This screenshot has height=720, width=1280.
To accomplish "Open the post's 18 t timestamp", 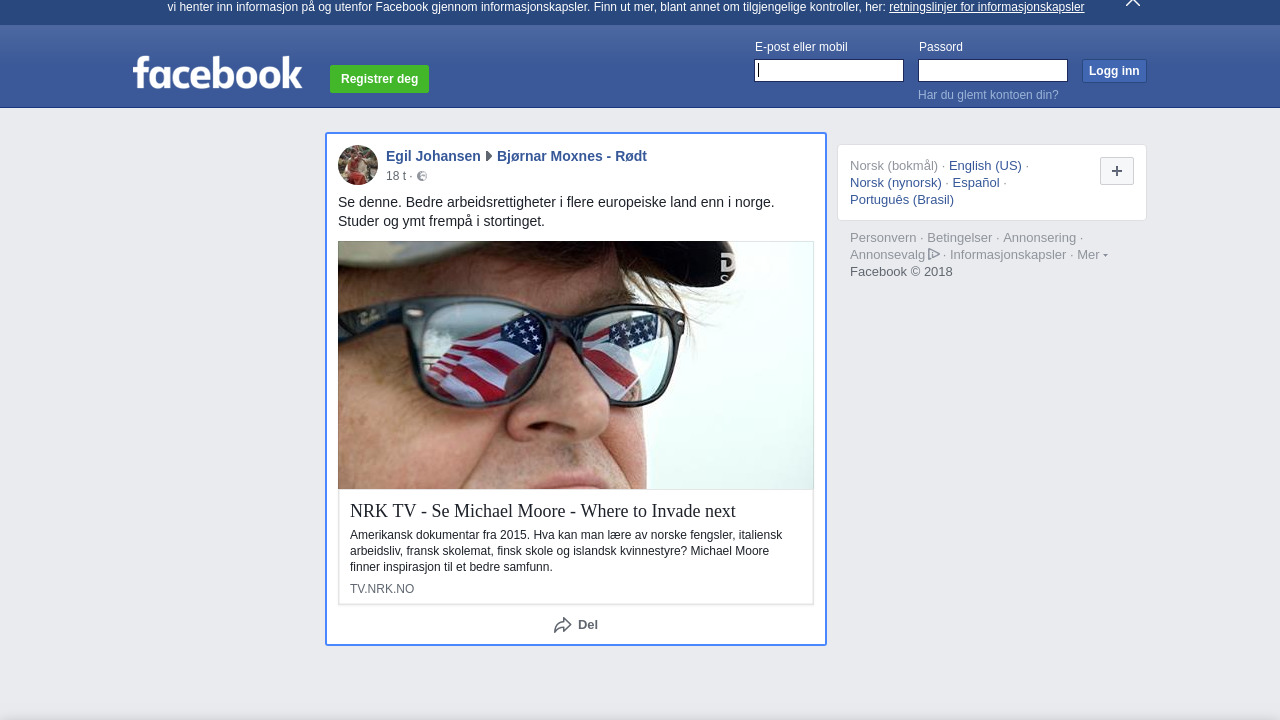I will pos(396,176).
